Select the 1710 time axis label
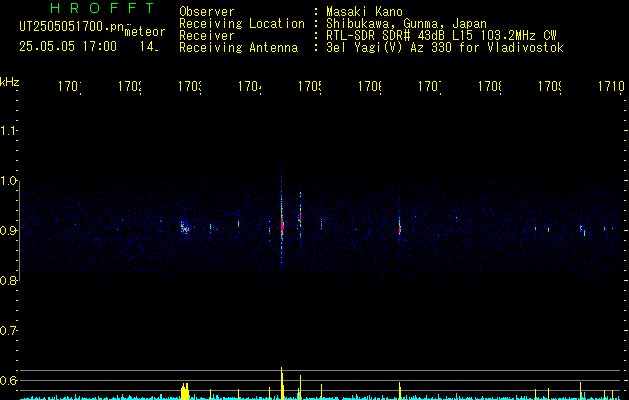This screenshot has height=400, width=629. pos(611,86)
